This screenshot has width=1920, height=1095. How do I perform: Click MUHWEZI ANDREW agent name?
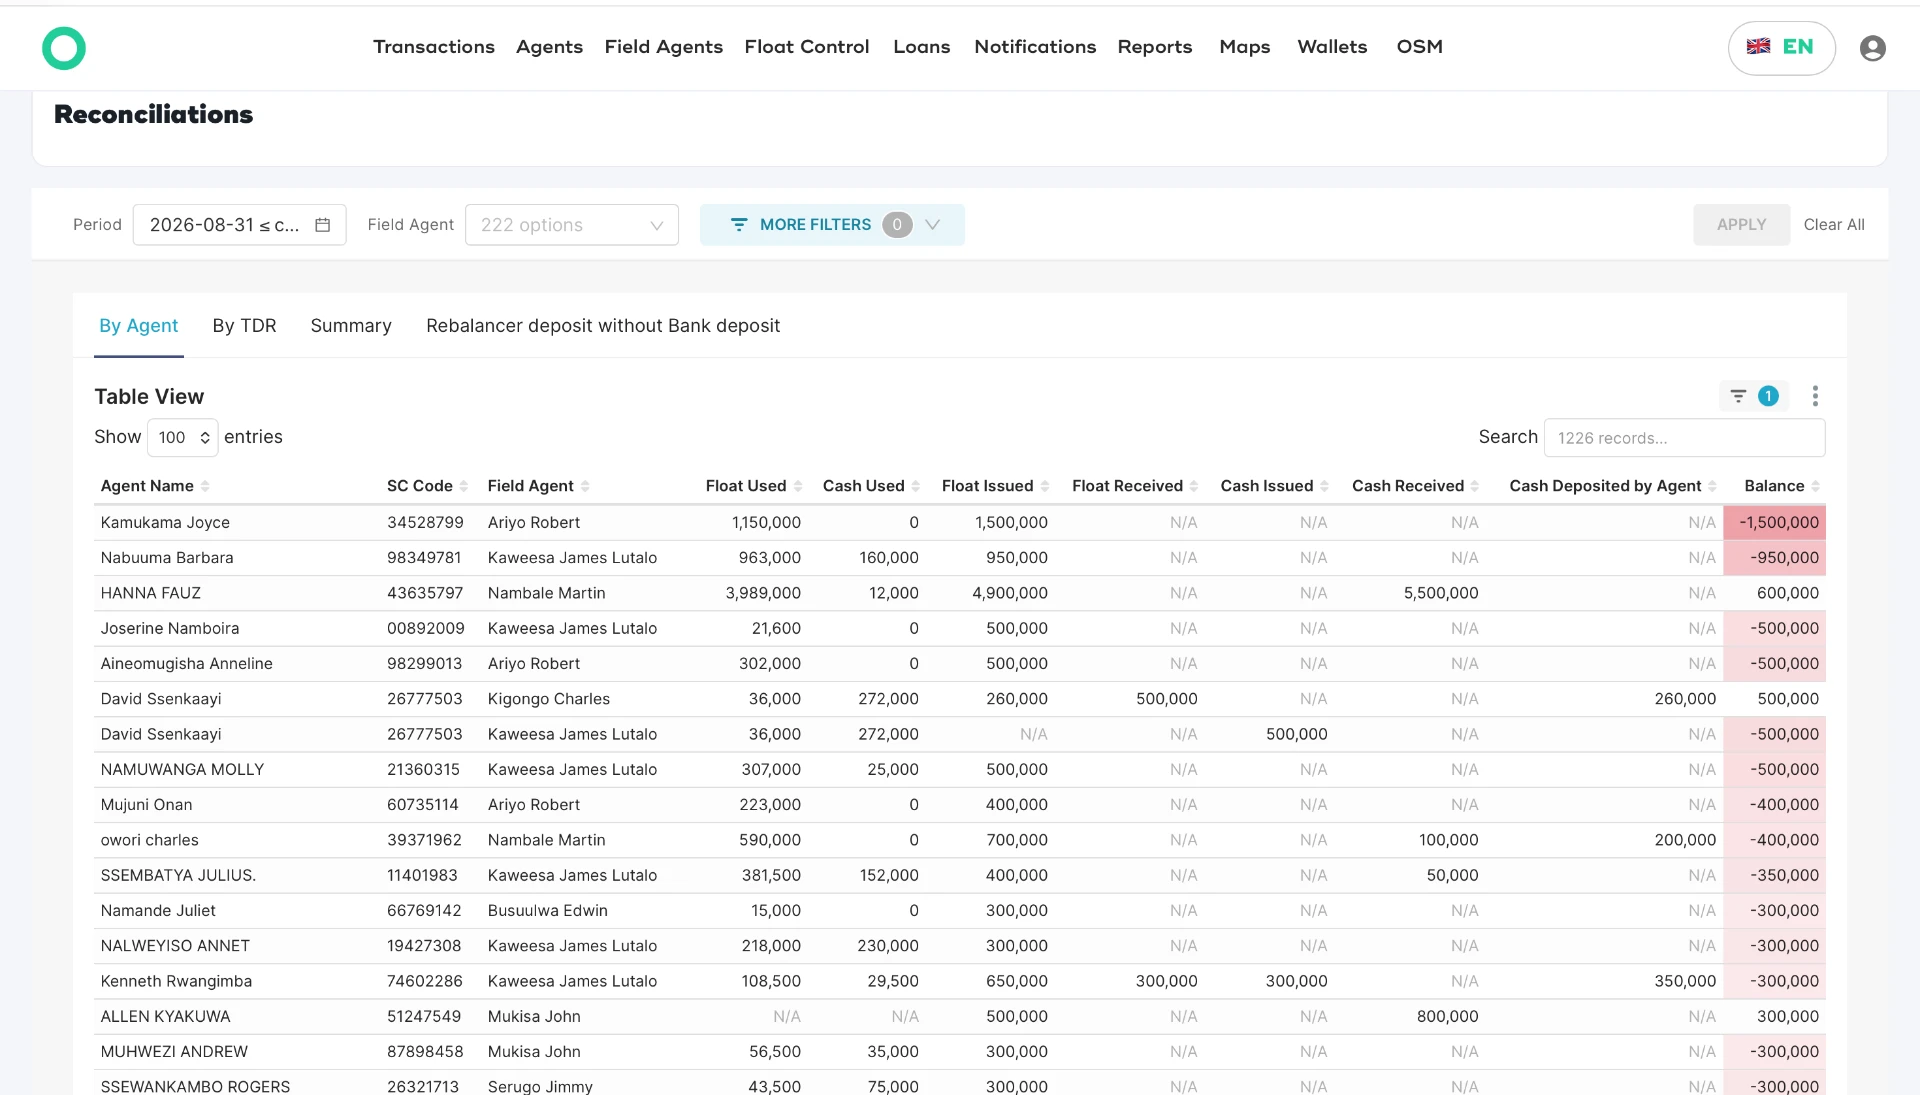(174, 1052)
